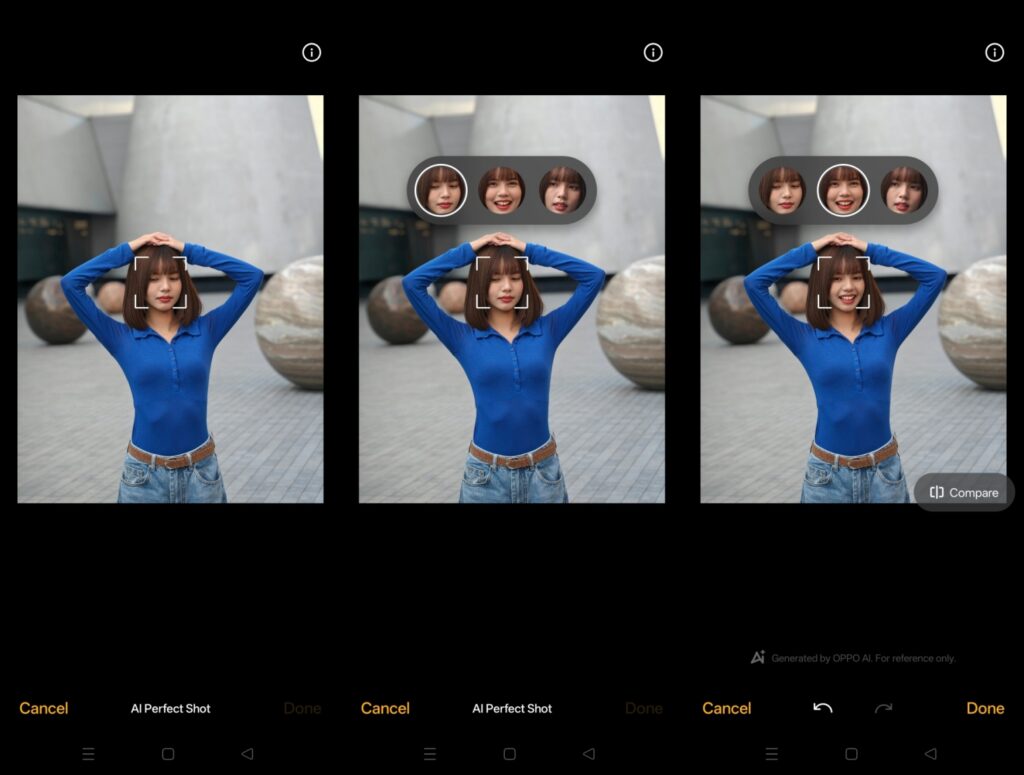This screenshot has width=1024, height=775.
Task: Select the first face option on right screen
Action: tap(782, 190)
